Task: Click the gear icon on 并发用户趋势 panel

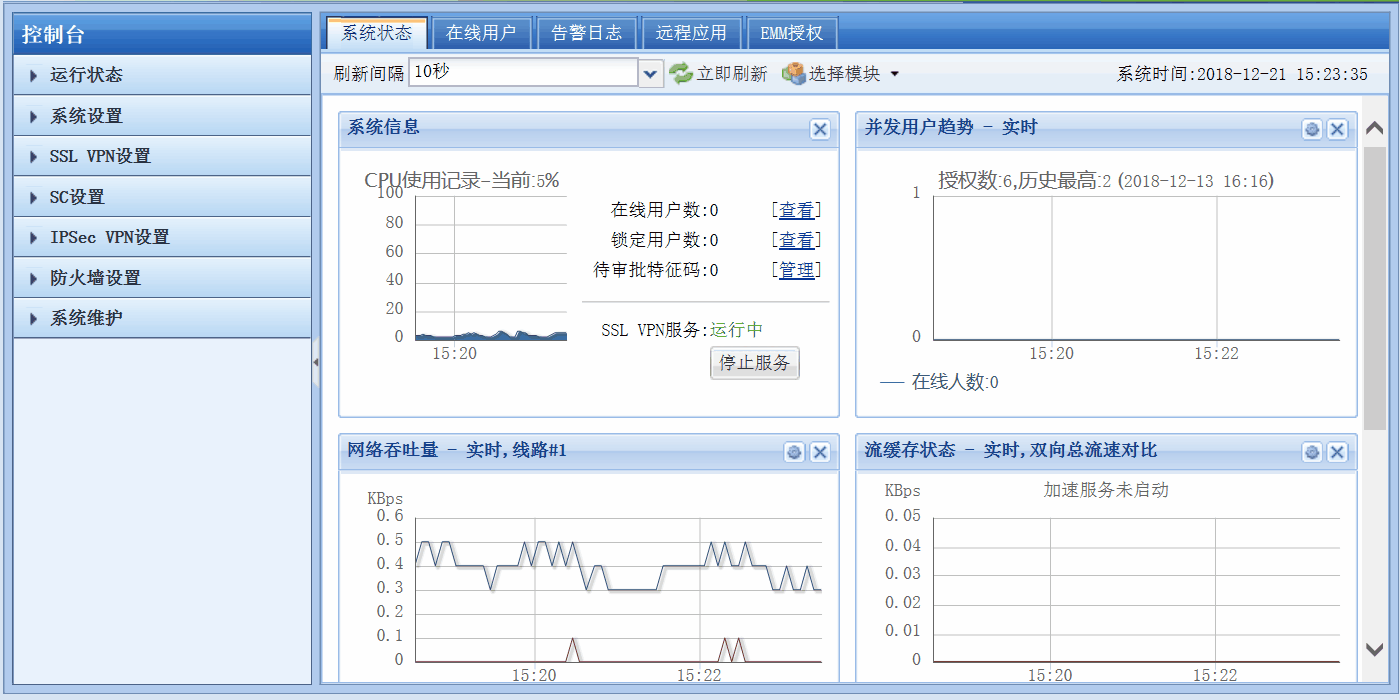Action: coord(1311,129)
